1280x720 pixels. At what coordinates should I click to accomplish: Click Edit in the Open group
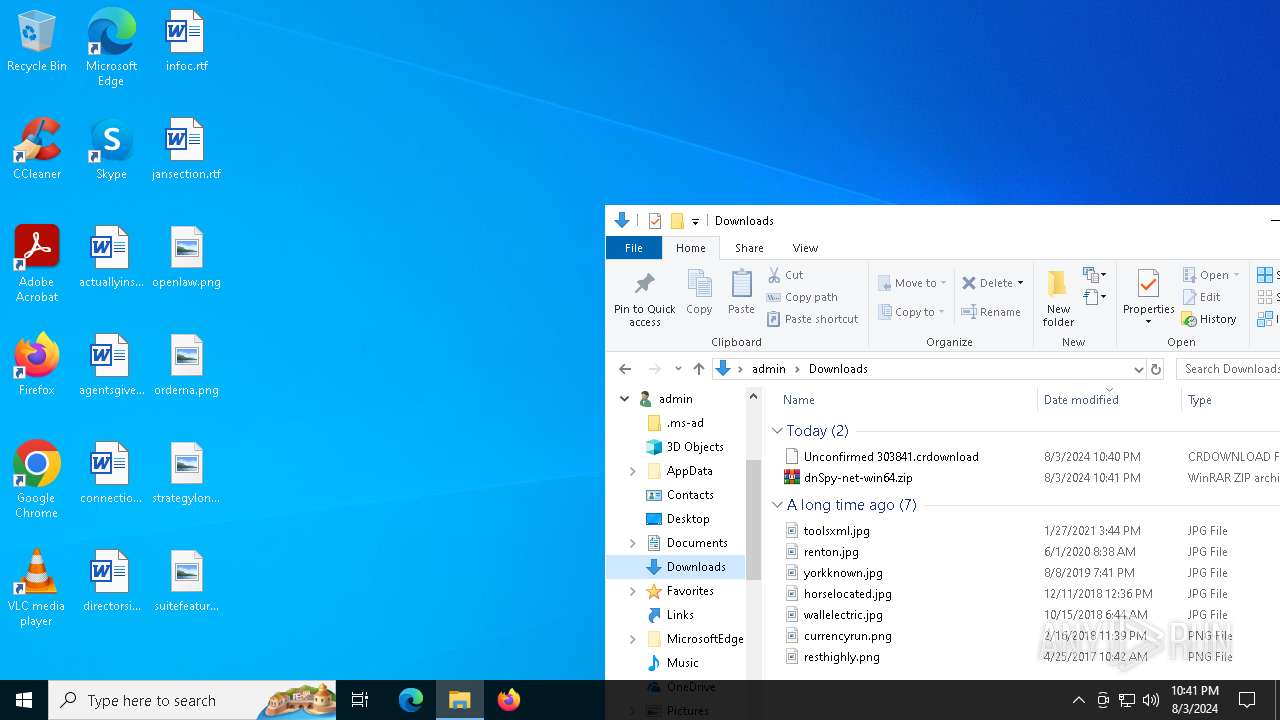[x=1202, y=297]
